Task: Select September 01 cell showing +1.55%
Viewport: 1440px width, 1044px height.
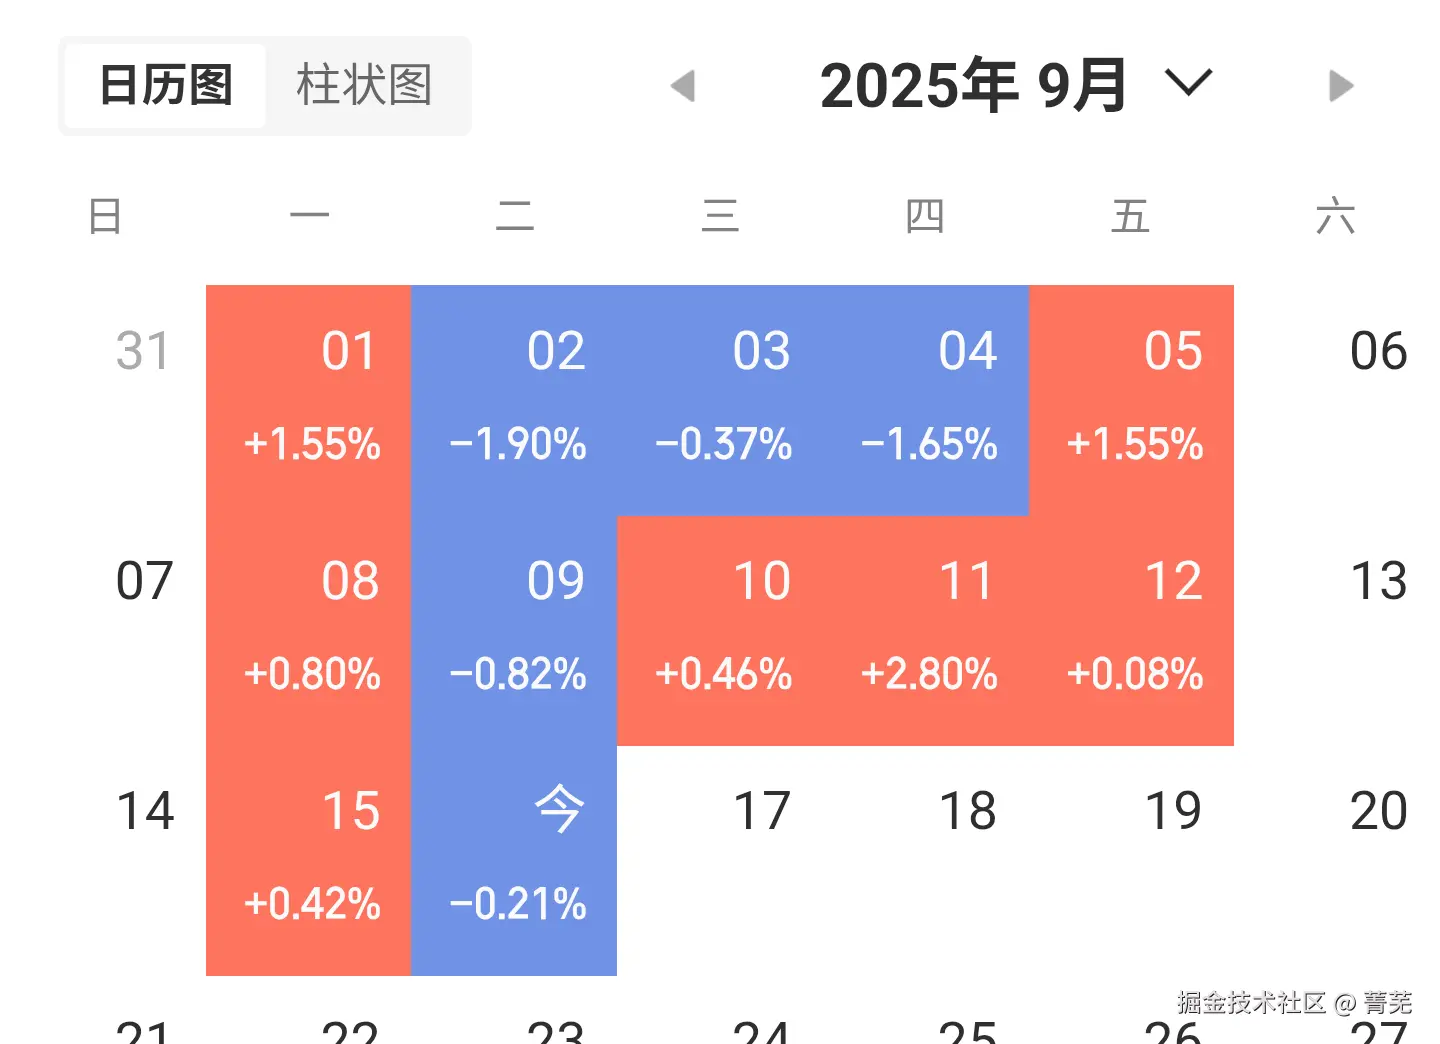Action: 309,400
